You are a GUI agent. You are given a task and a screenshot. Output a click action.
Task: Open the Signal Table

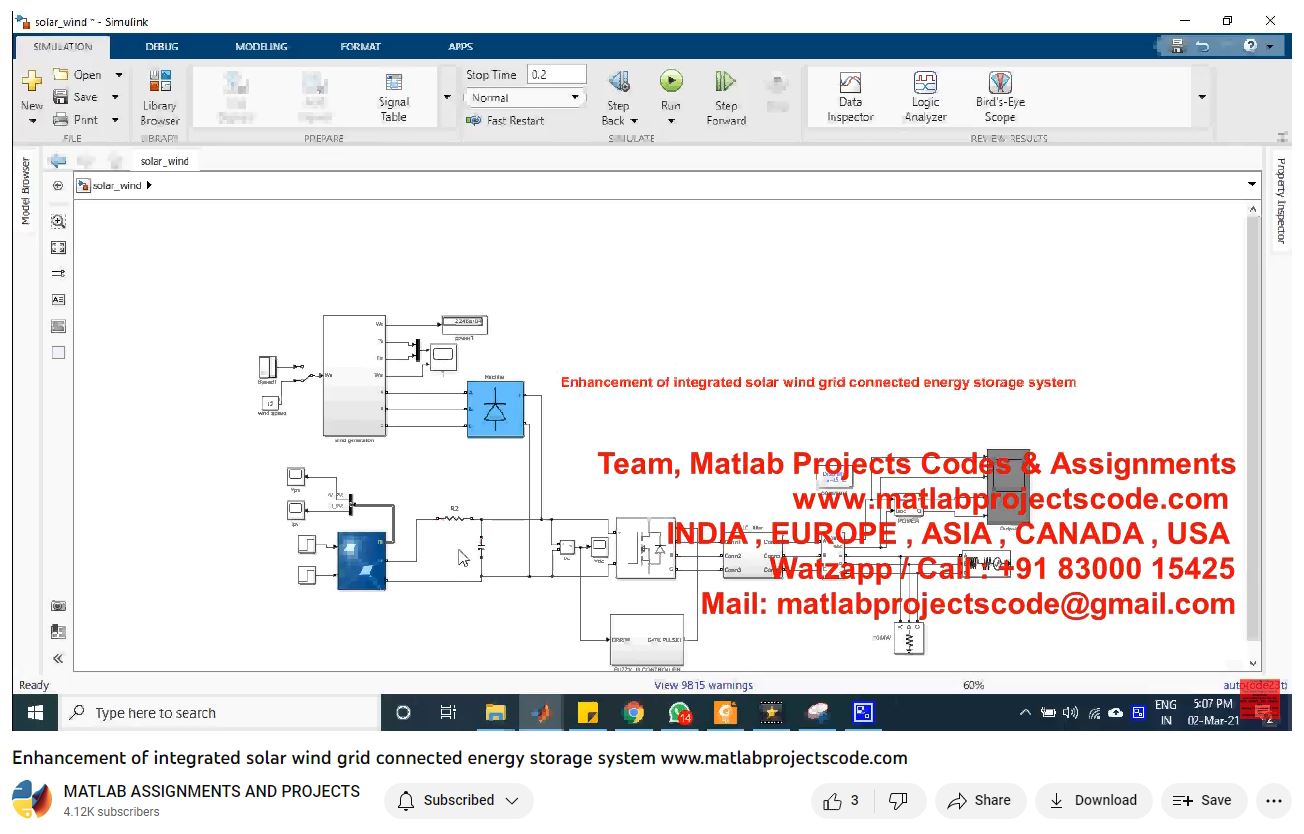[x=394, y=97]
